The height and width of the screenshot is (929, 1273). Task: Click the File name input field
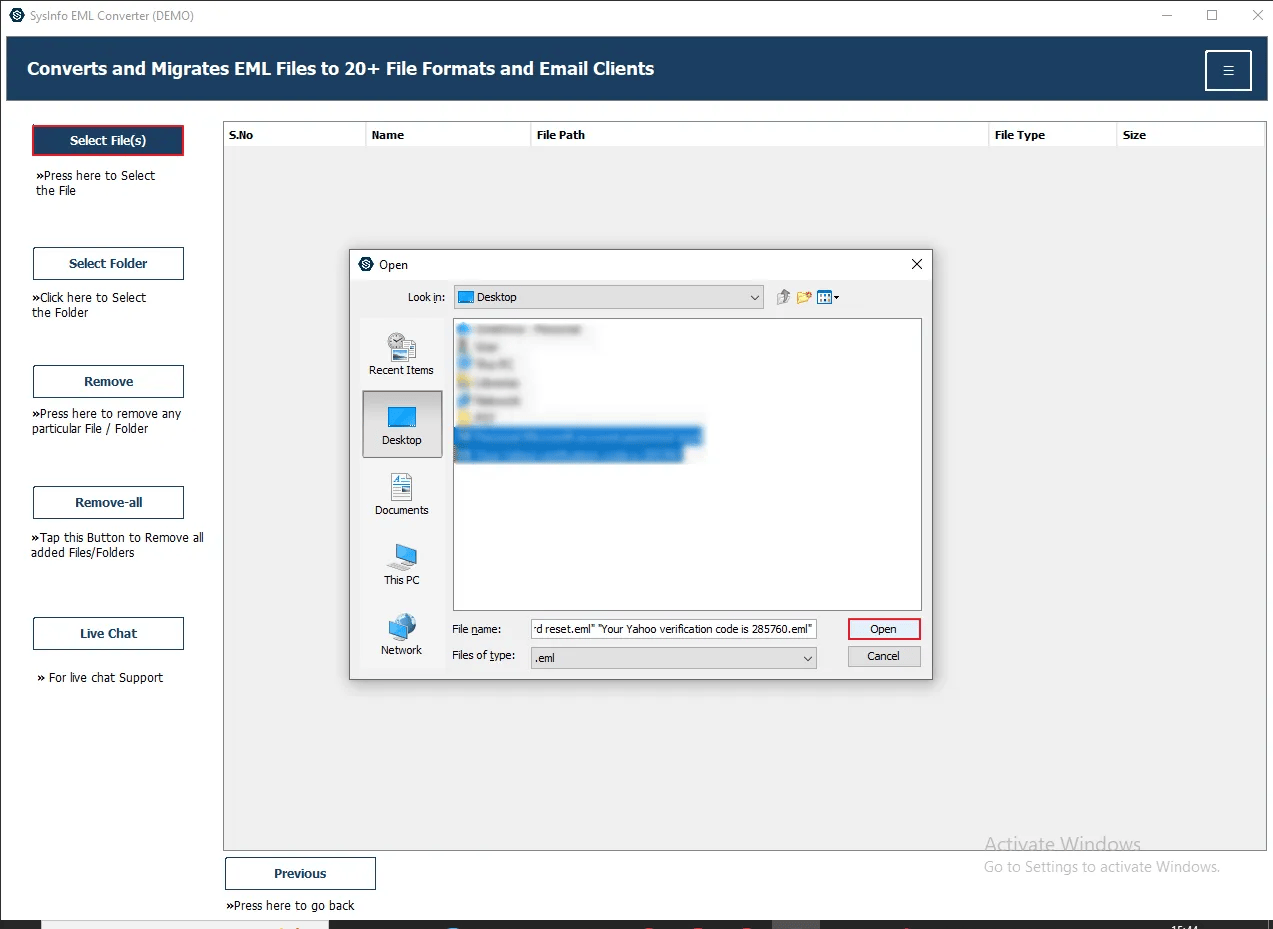pos(674,629)
